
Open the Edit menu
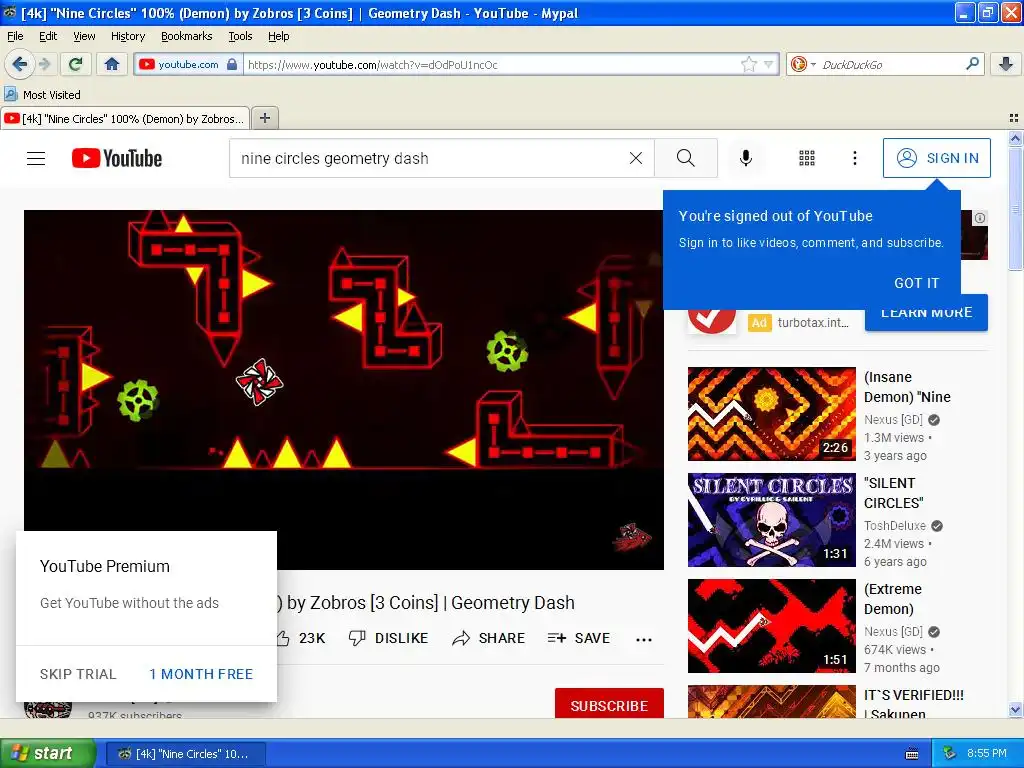[48, 36]
